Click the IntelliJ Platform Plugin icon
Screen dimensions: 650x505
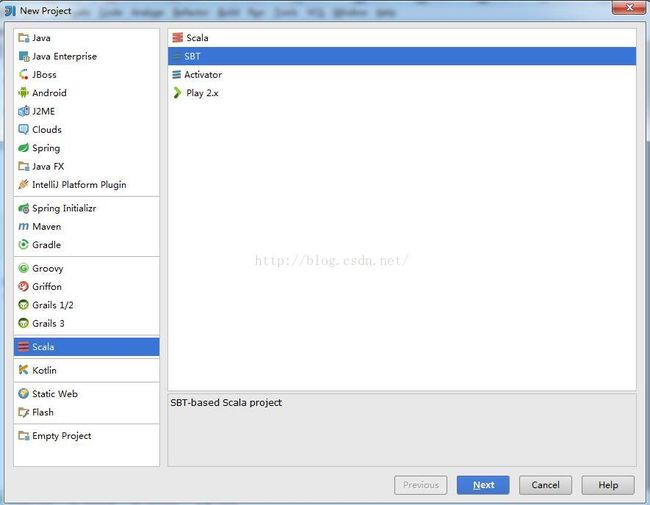click(x=24, y=185)
